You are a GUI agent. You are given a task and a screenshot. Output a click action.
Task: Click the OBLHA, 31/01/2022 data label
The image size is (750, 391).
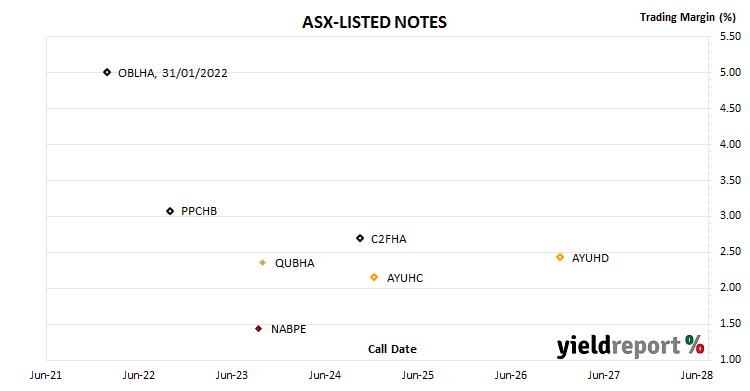point(173,73)
